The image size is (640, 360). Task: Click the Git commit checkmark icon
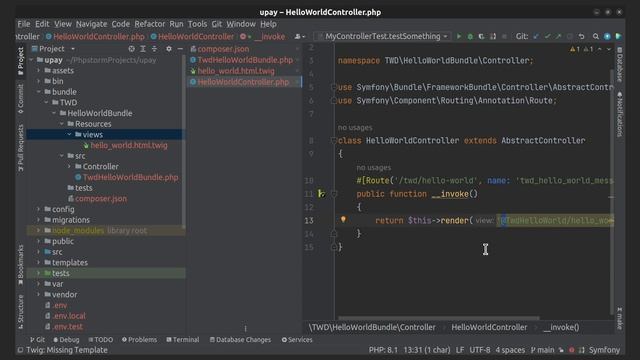(x=547, y=36)
